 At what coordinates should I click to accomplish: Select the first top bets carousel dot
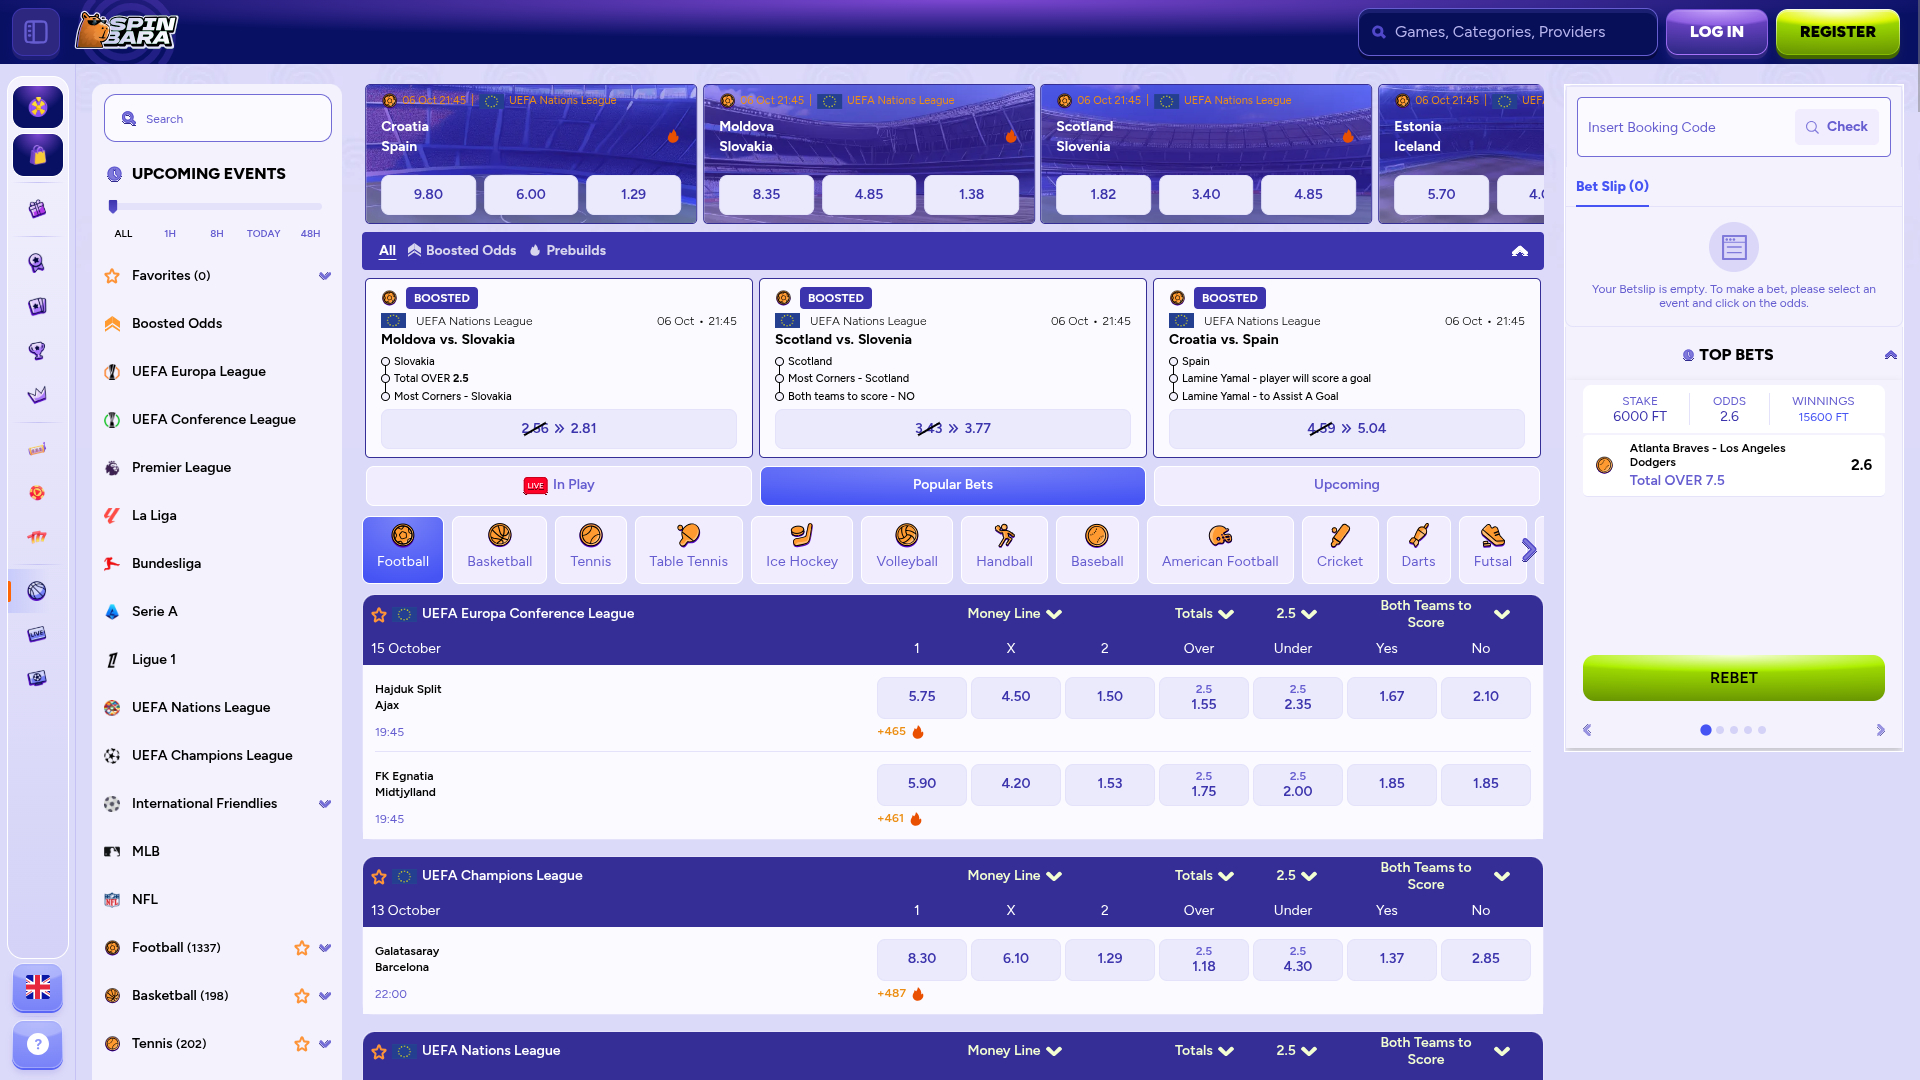click(1706, 730)
